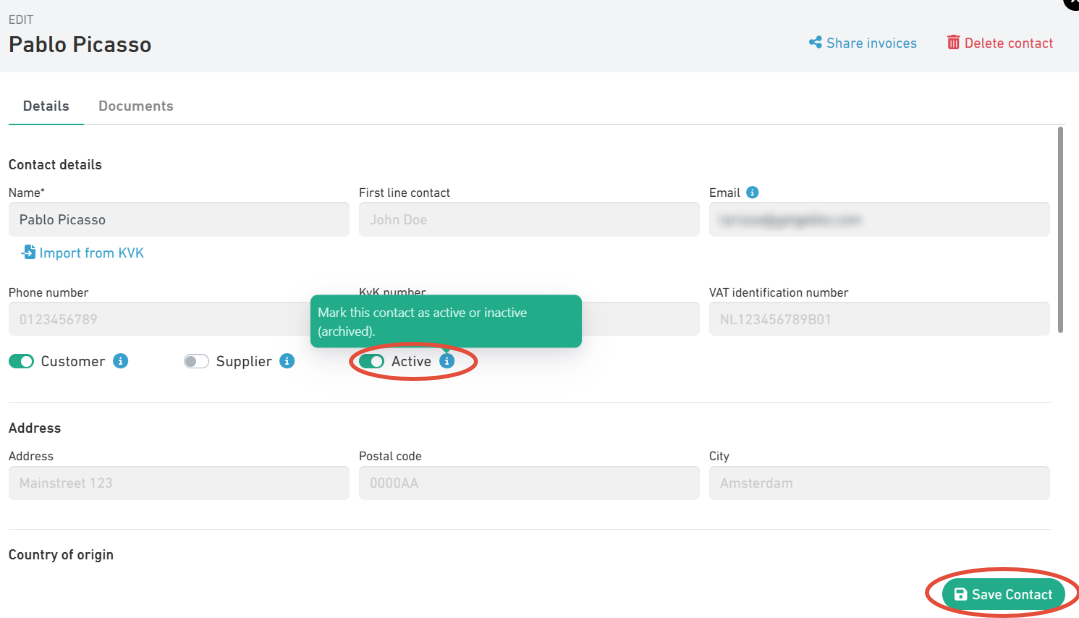
Task: Click the Share invoices link
Action: tap(863, 43)
